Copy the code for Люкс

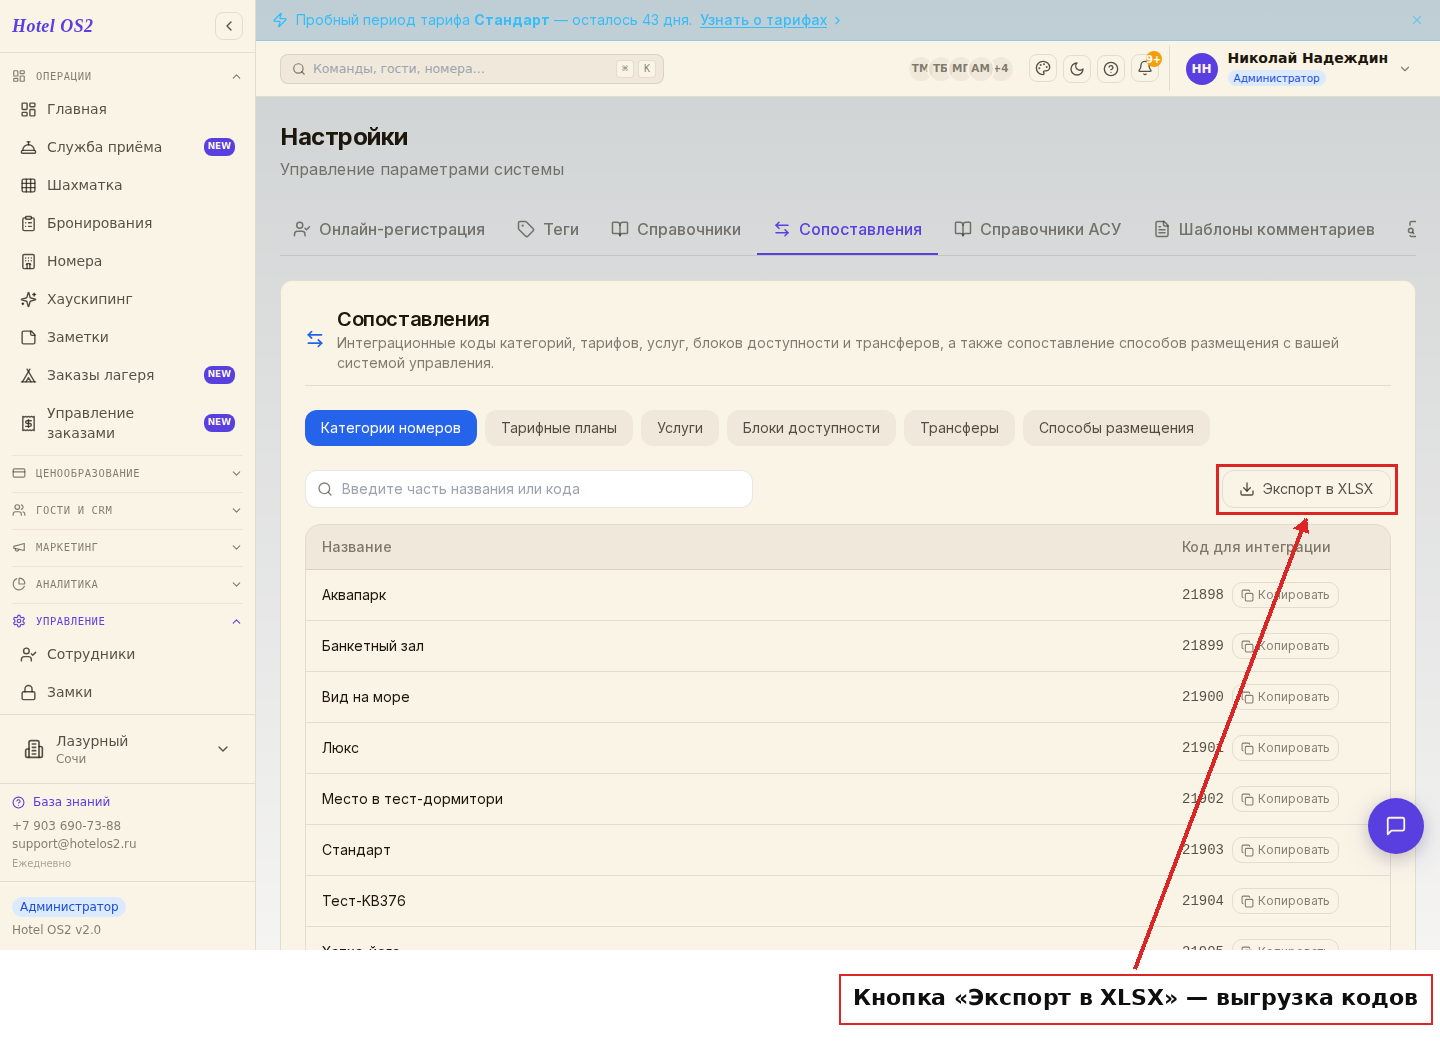(x=1285, y=748)
